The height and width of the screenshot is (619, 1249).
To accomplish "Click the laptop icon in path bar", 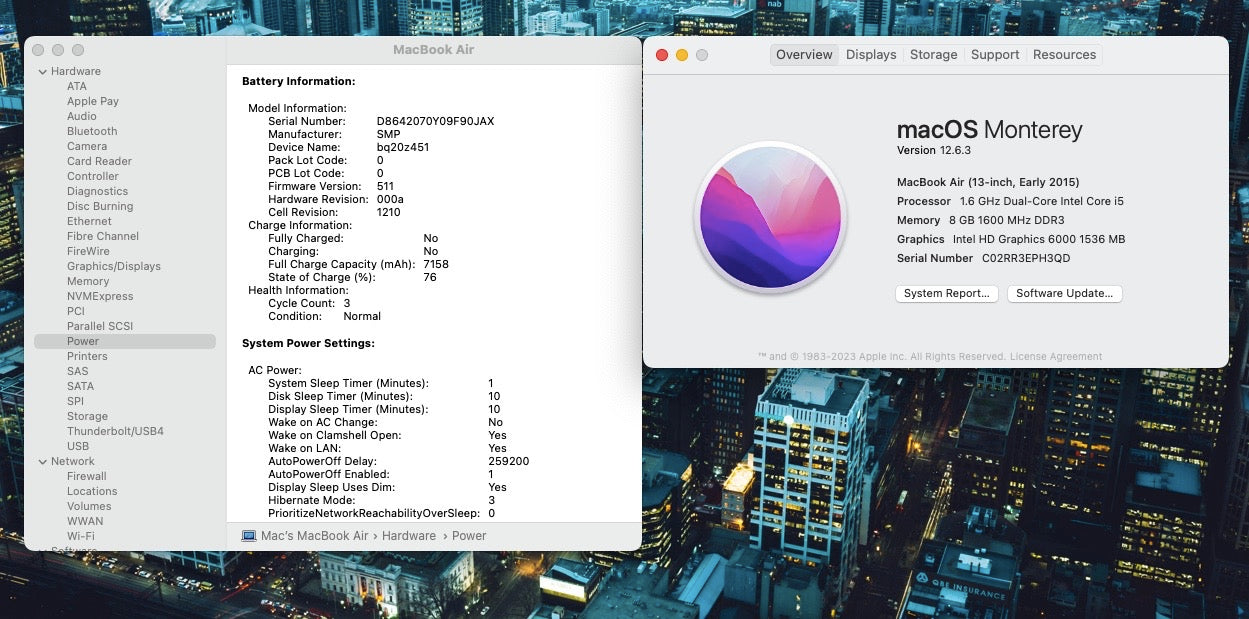I will tap(249, 536).
